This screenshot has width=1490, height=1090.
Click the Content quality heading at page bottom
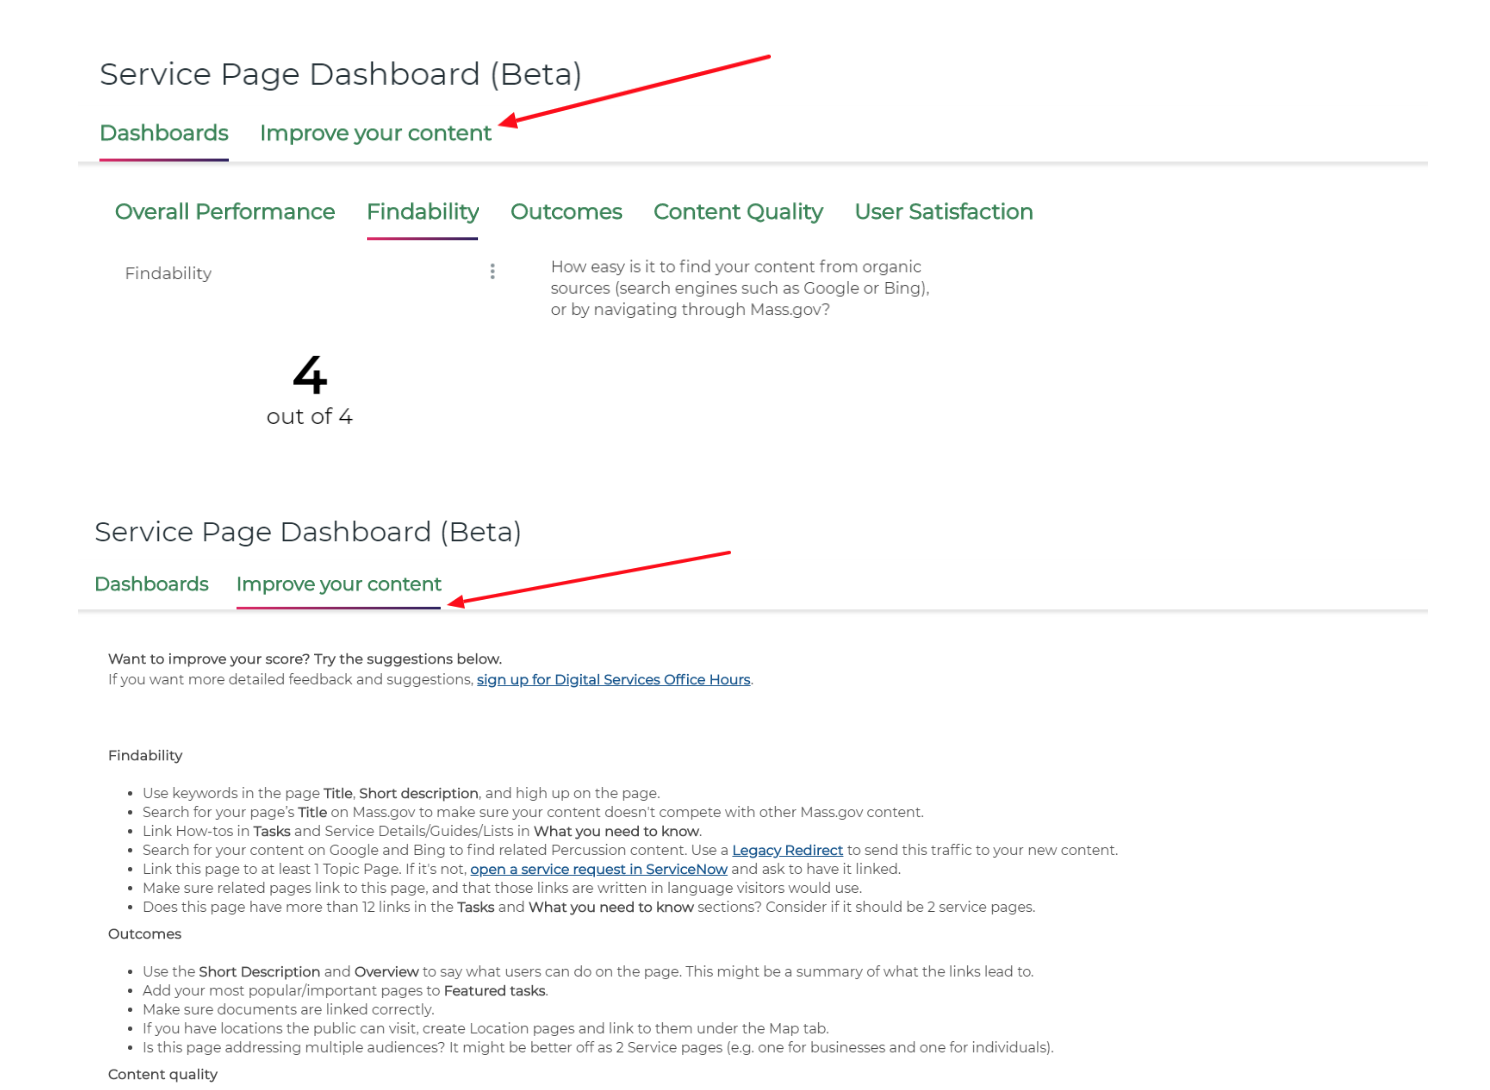click(162, 1074)
